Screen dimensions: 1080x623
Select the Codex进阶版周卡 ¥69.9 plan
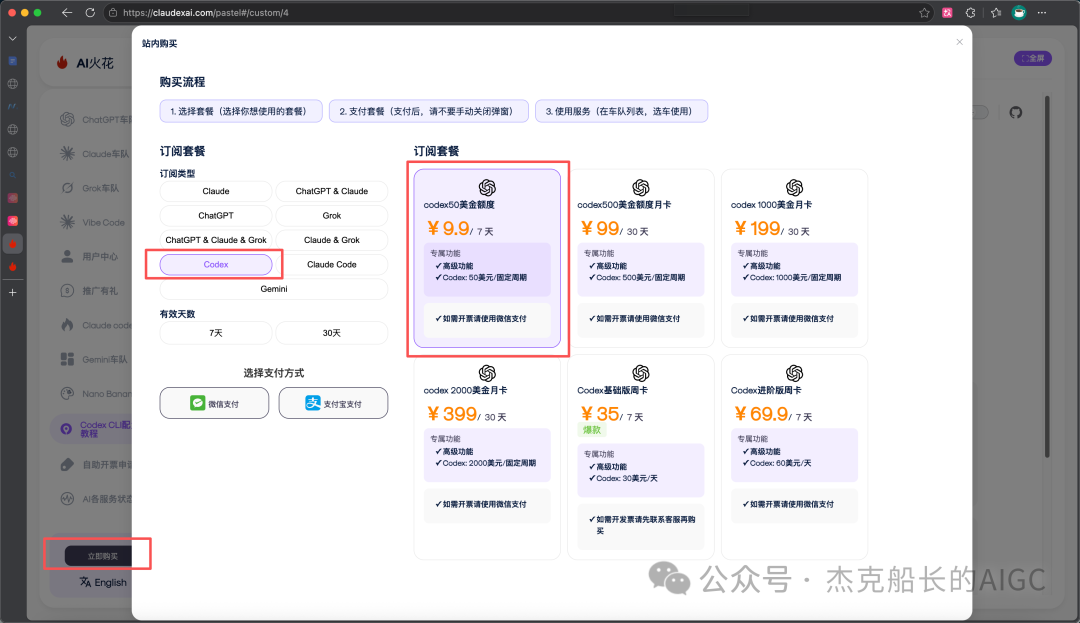tap(794, 457)
